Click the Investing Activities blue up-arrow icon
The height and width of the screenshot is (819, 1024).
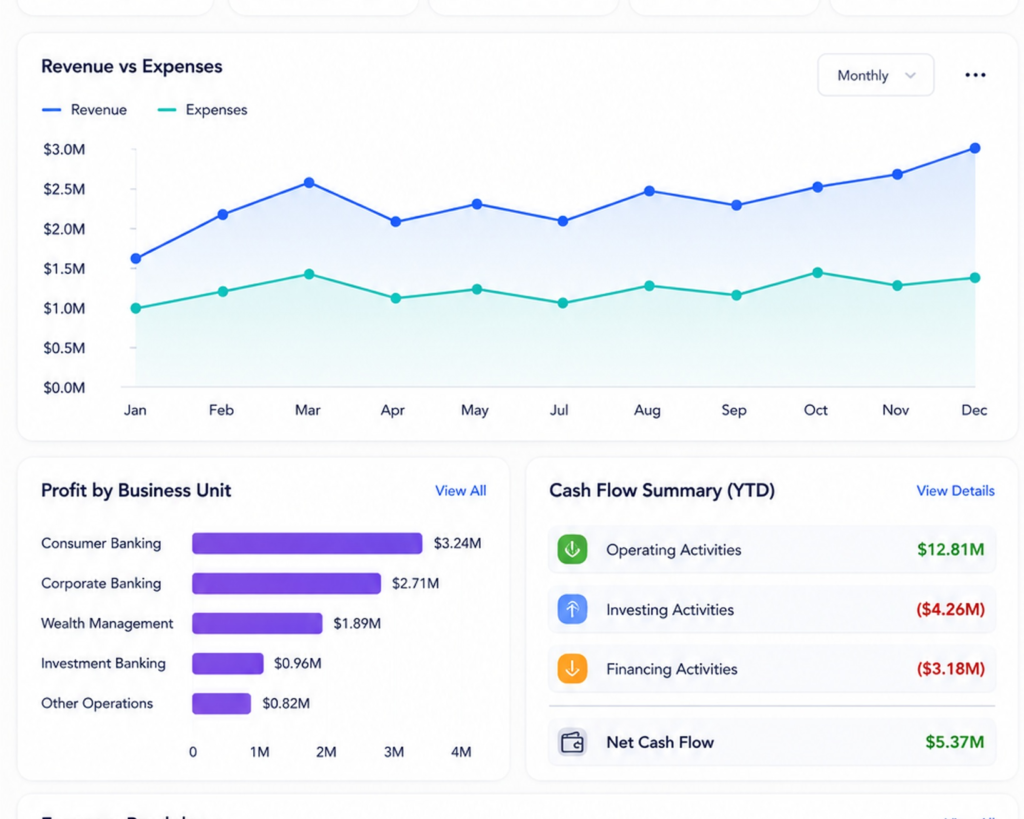coord(572,609)
